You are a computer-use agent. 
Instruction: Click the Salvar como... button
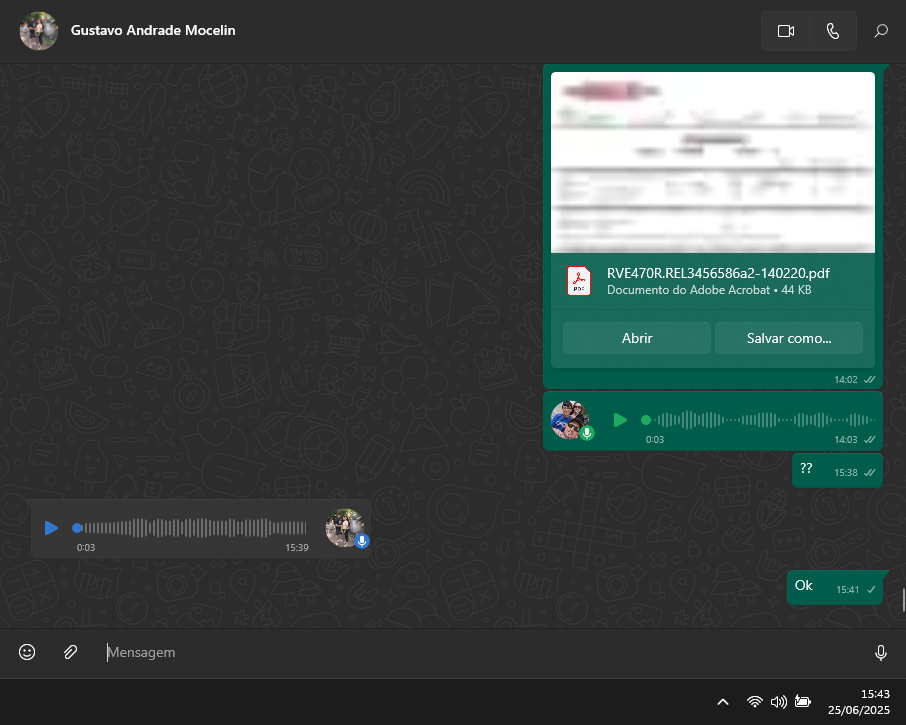(x=788, y=338)
